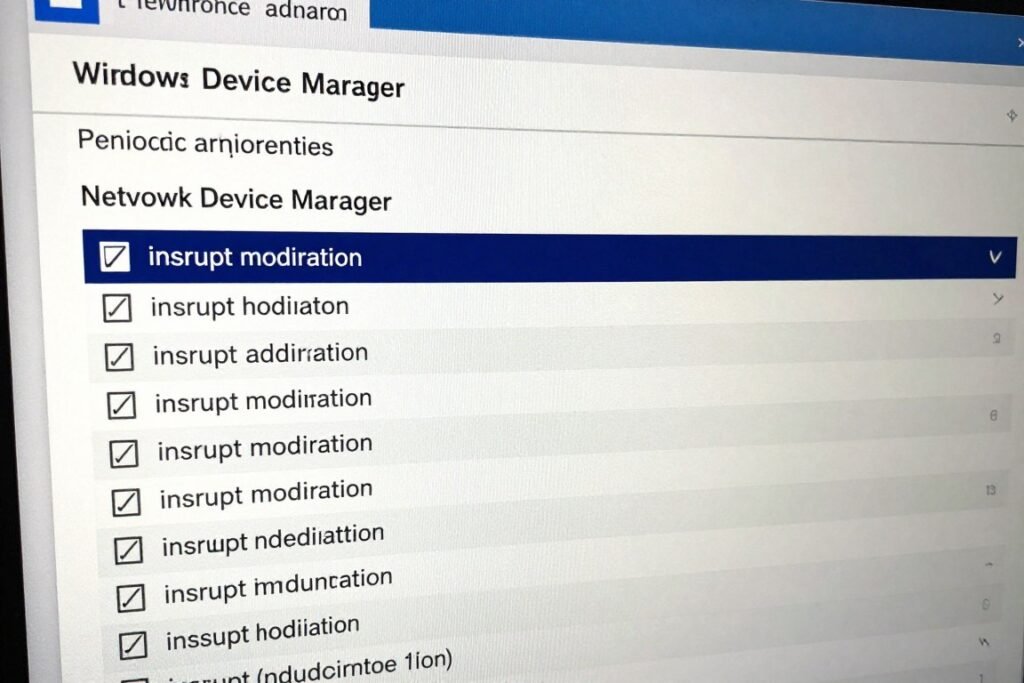Select the 'Peniocdc arniorenties' entry

206,146
